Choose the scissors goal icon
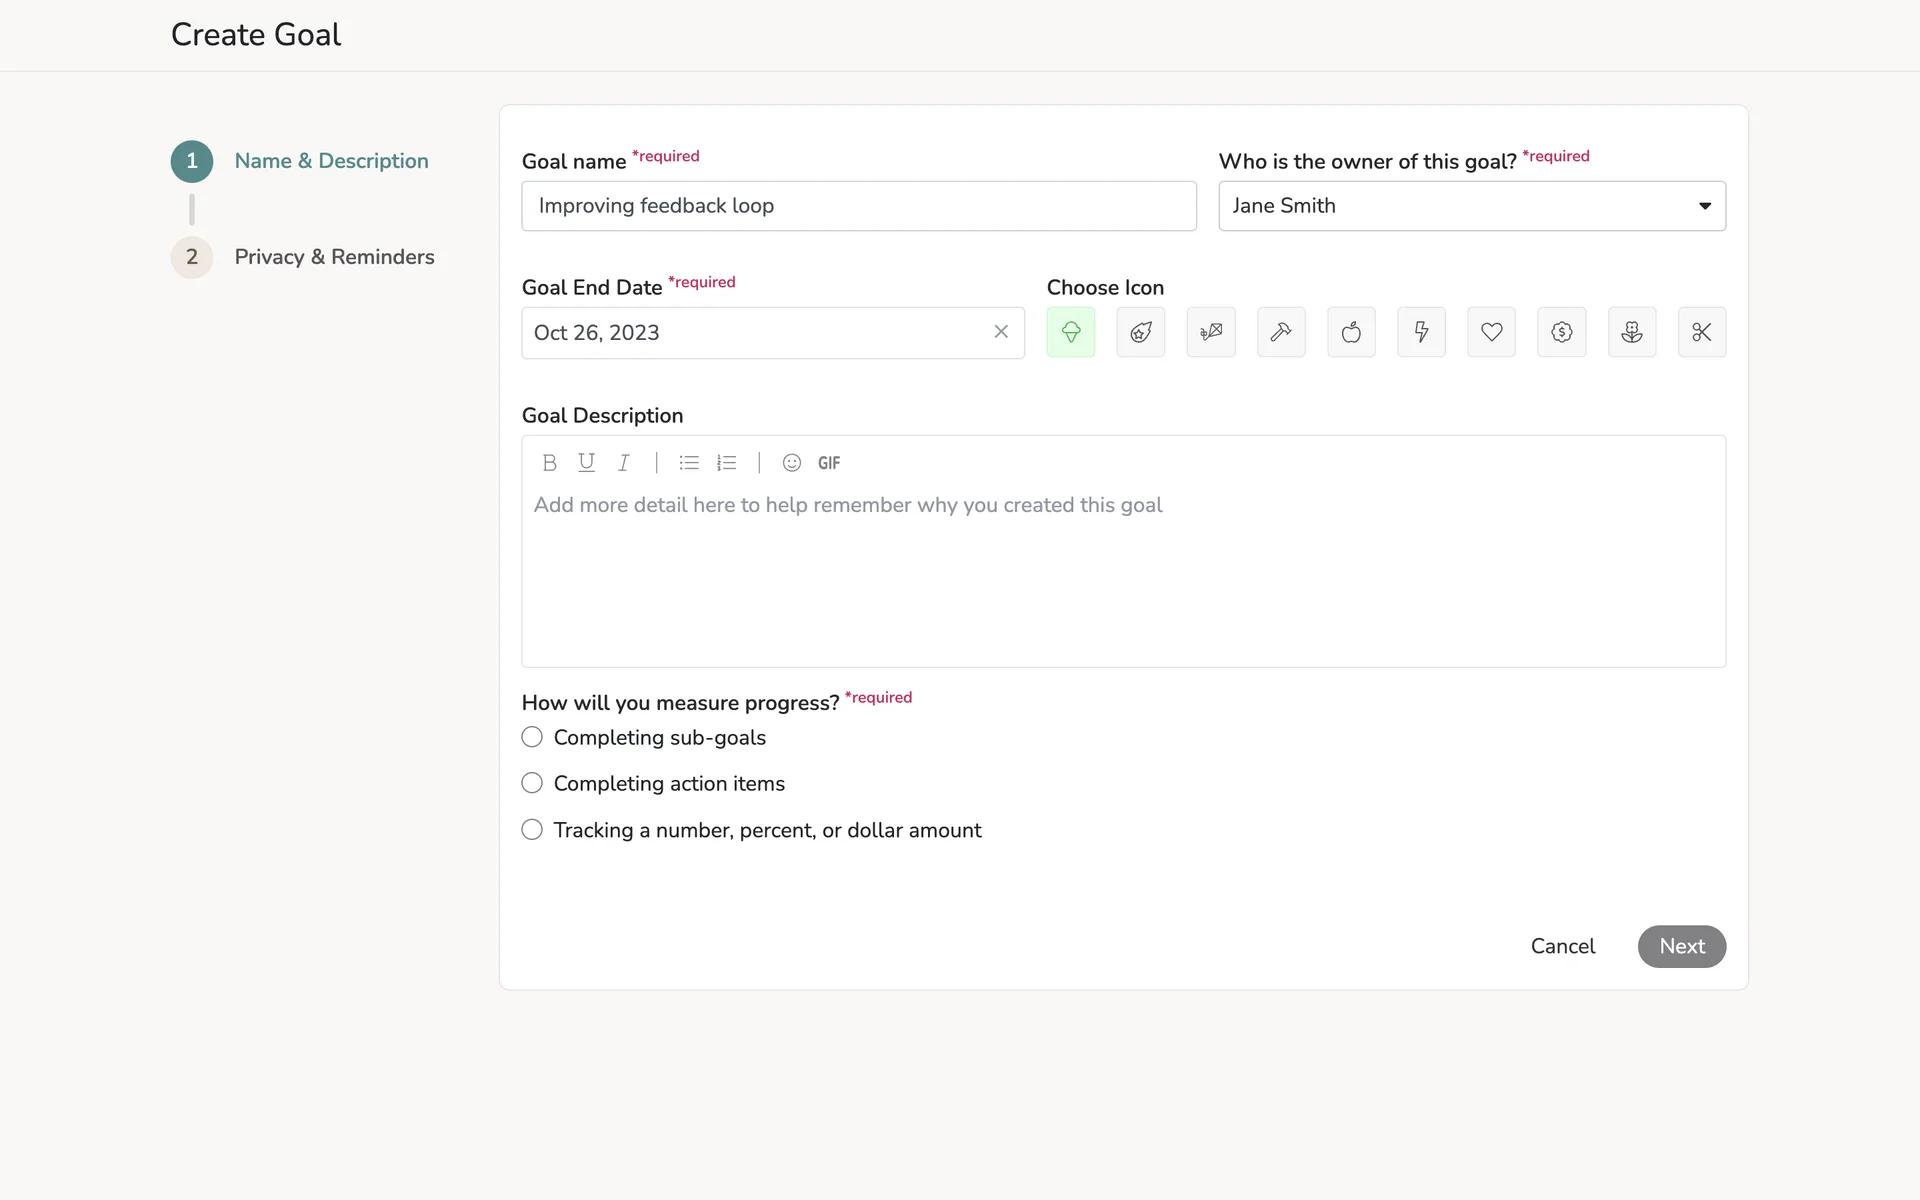Viewport: 1920px width, 1200px height. tap(1701, 332)
